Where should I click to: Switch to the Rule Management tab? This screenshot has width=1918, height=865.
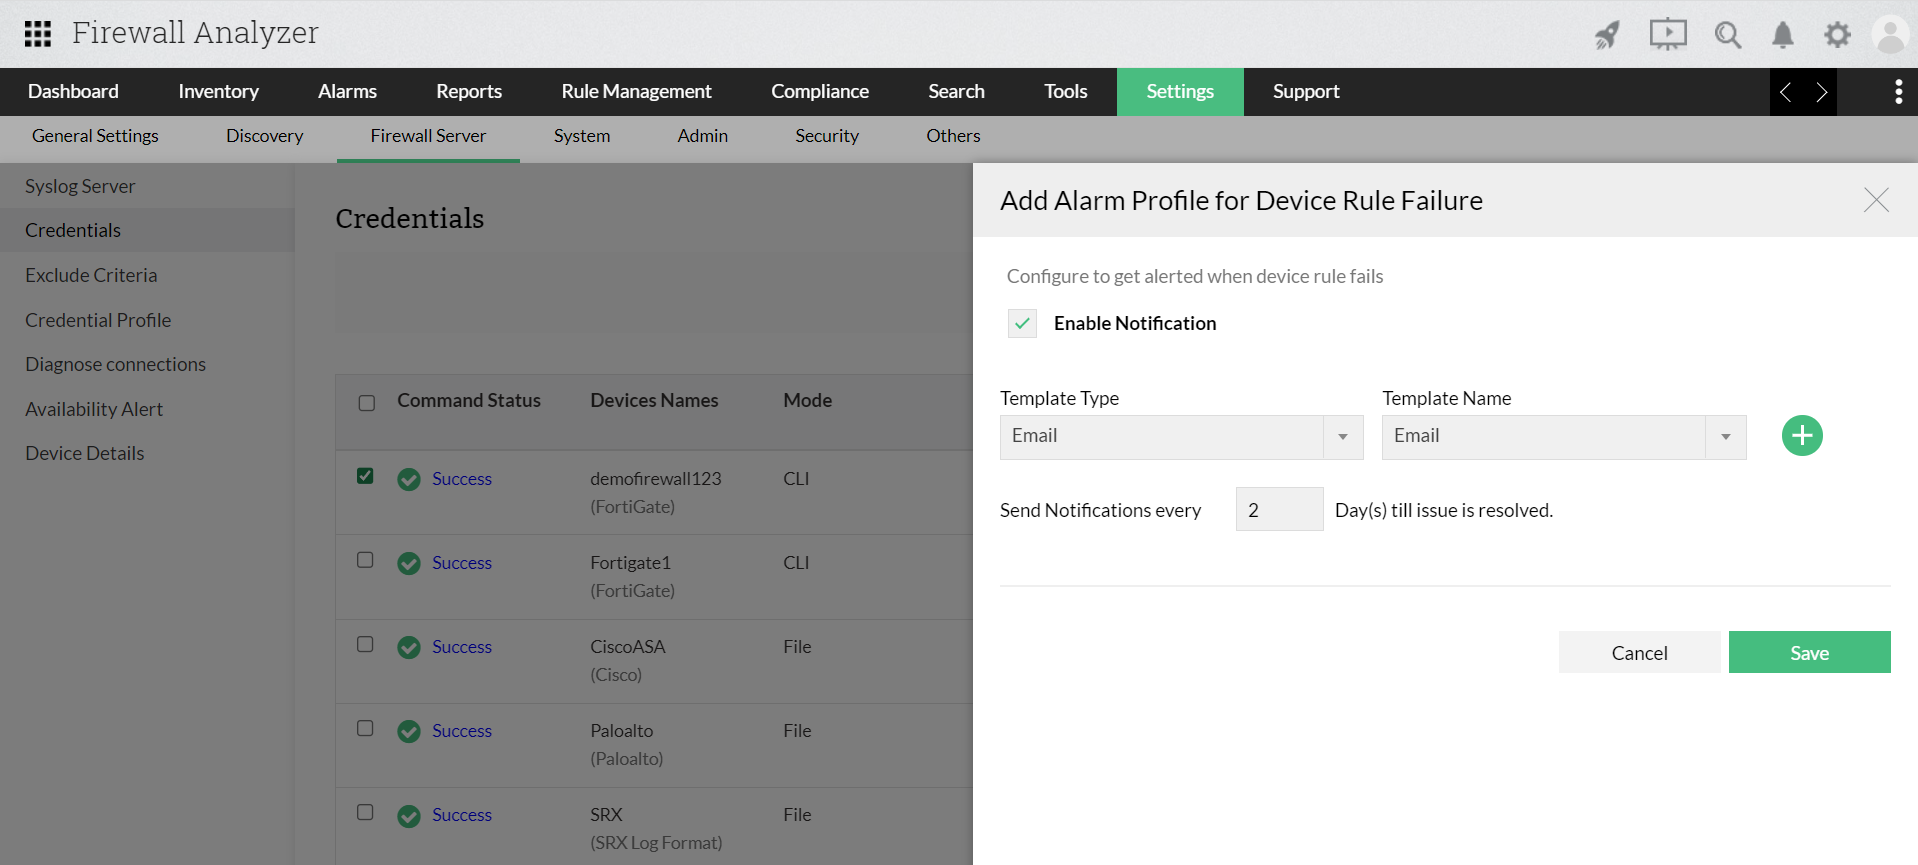(x=636, y=92)
